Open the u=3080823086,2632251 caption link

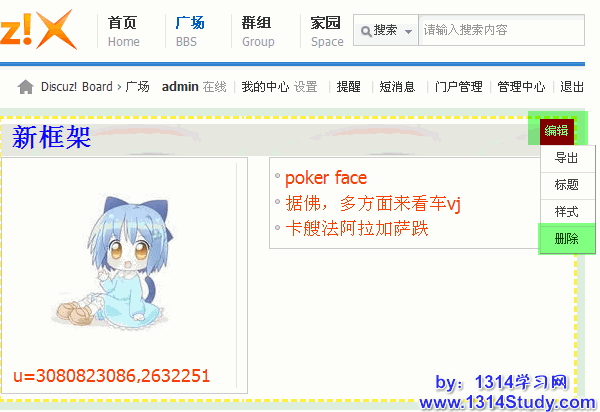pyautogui.click(x=111, y=376)
